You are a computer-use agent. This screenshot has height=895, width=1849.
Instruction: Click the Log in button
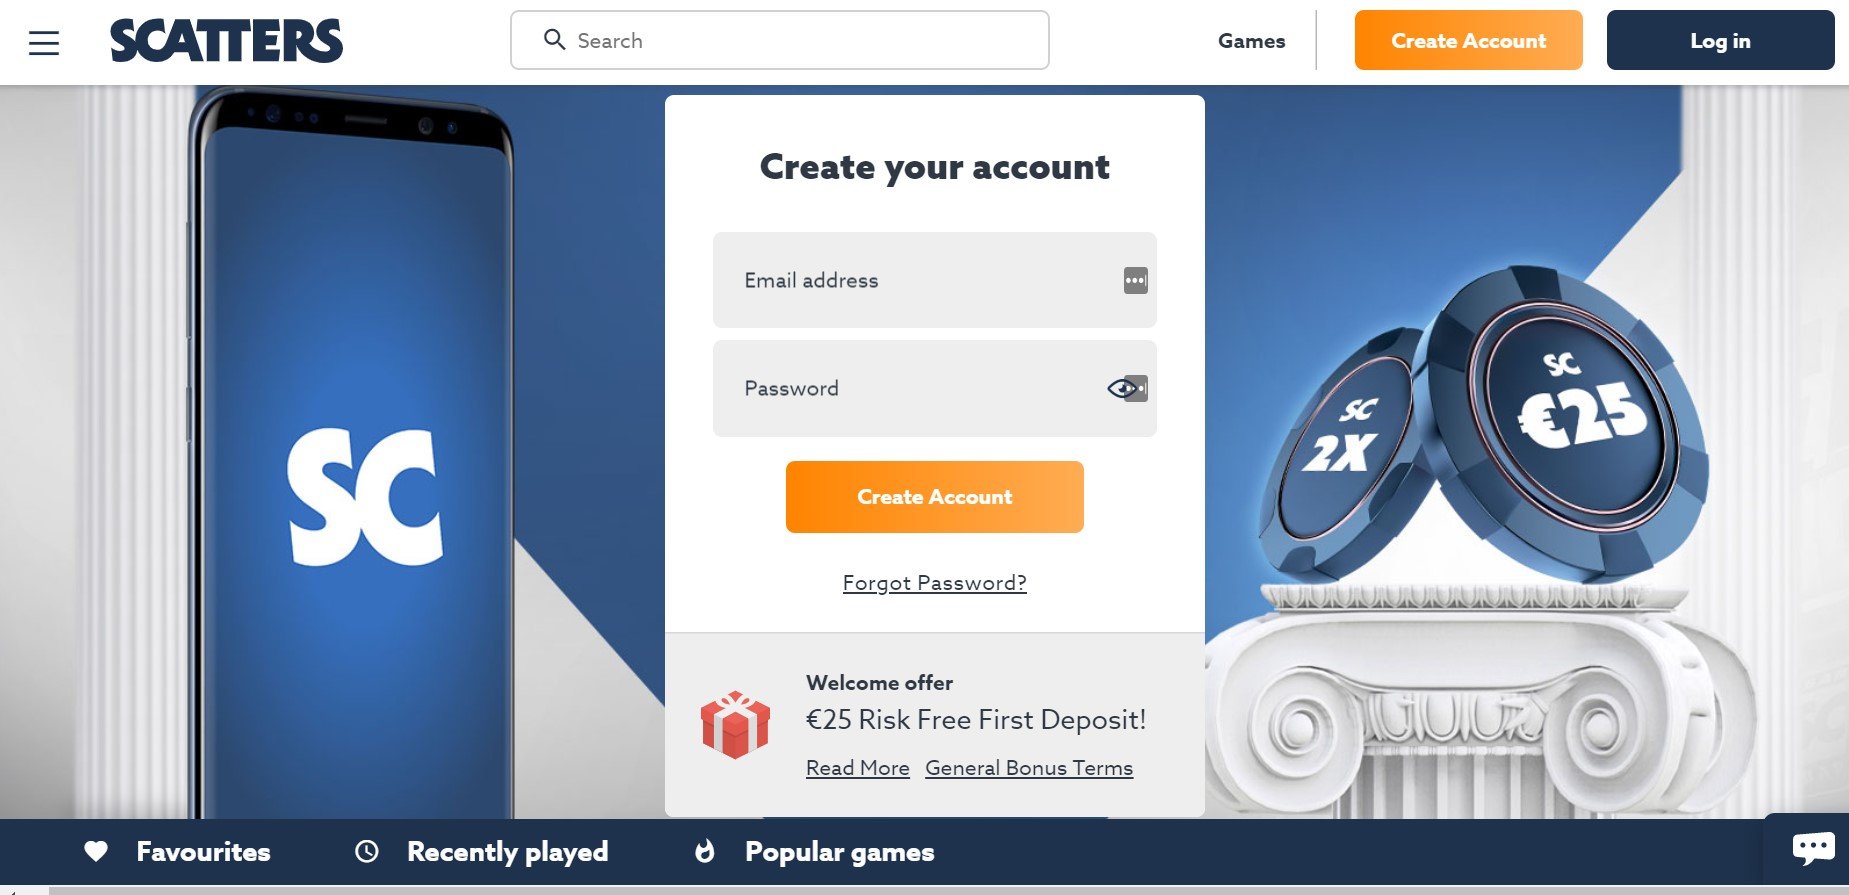pyautogui.click(x=1720, y=40)
